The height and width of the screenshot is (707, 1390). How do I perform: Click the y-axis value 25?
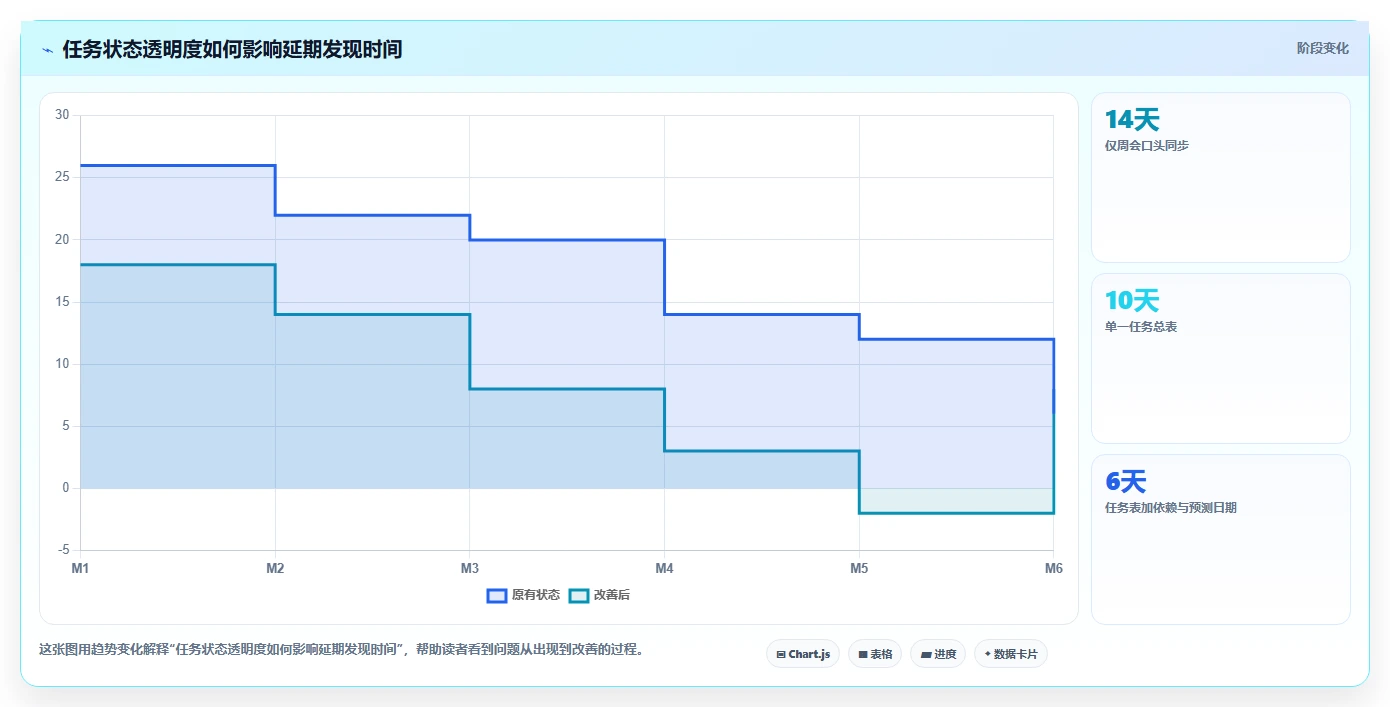(x=62, y=177)
